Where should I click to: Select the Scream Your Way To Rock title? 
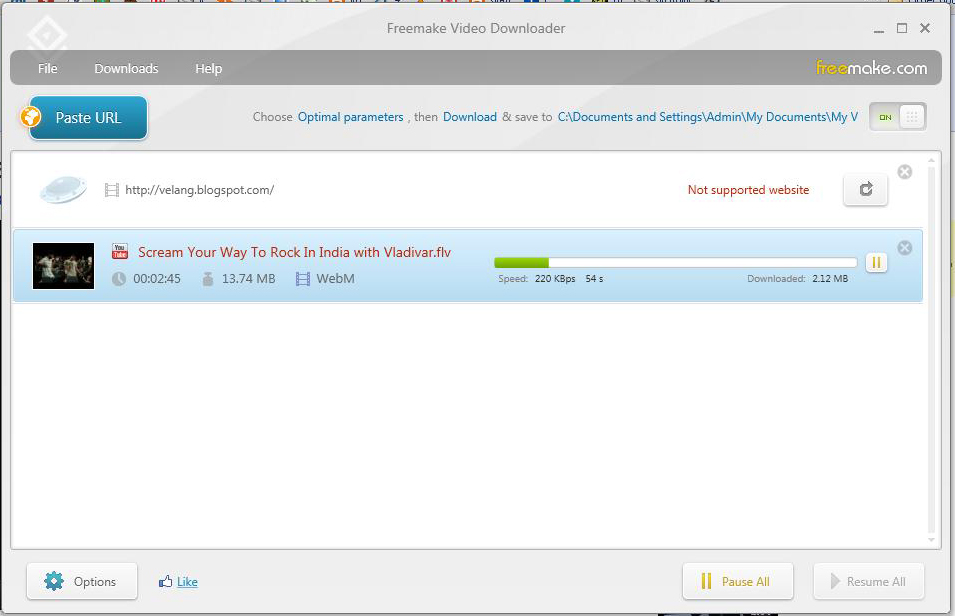point(294,252)
